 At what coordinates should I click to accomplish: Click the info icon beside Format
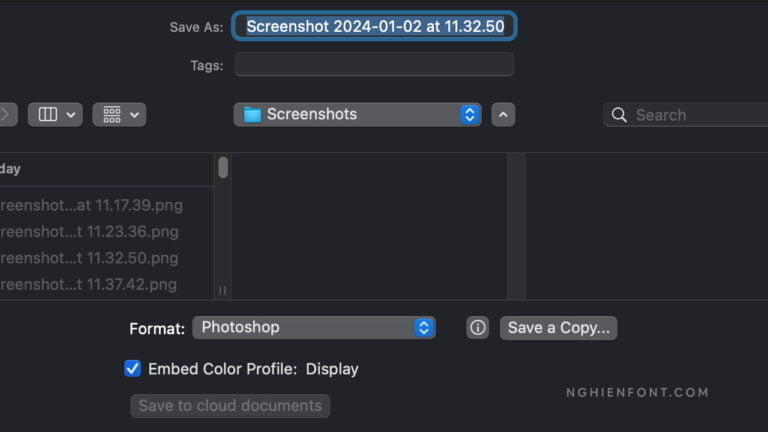(478, 327)
